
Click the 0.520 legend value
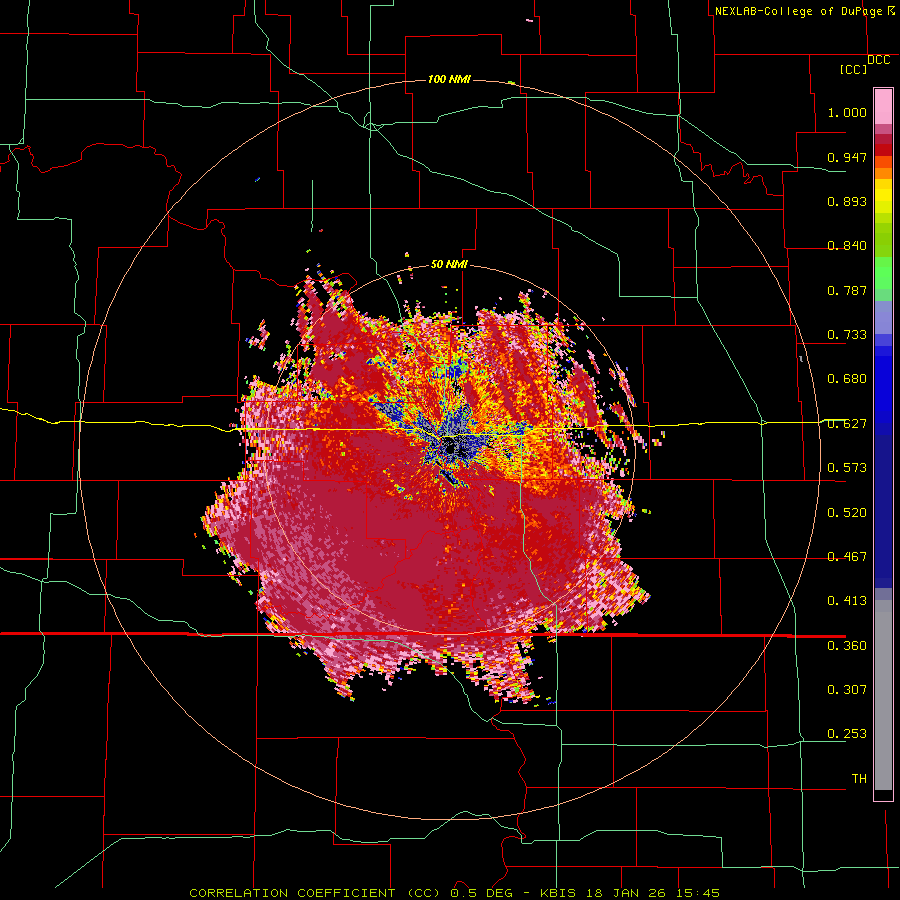847,513
